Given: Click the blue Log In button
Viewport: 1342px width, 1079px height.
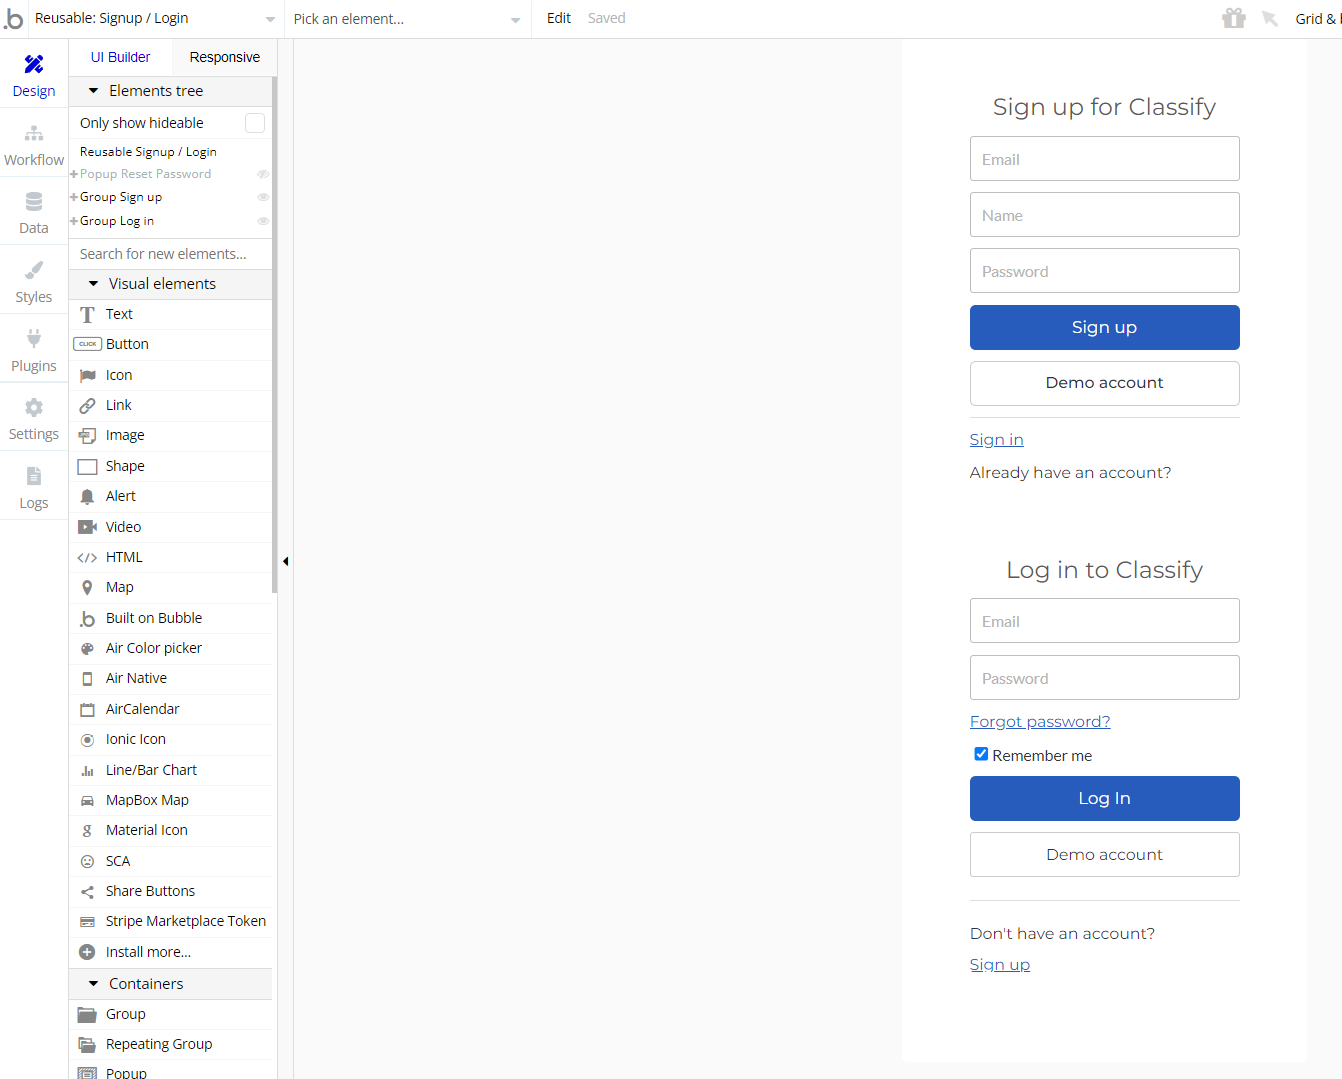Looking at the screenshot, I should [x=1104, y=798].
